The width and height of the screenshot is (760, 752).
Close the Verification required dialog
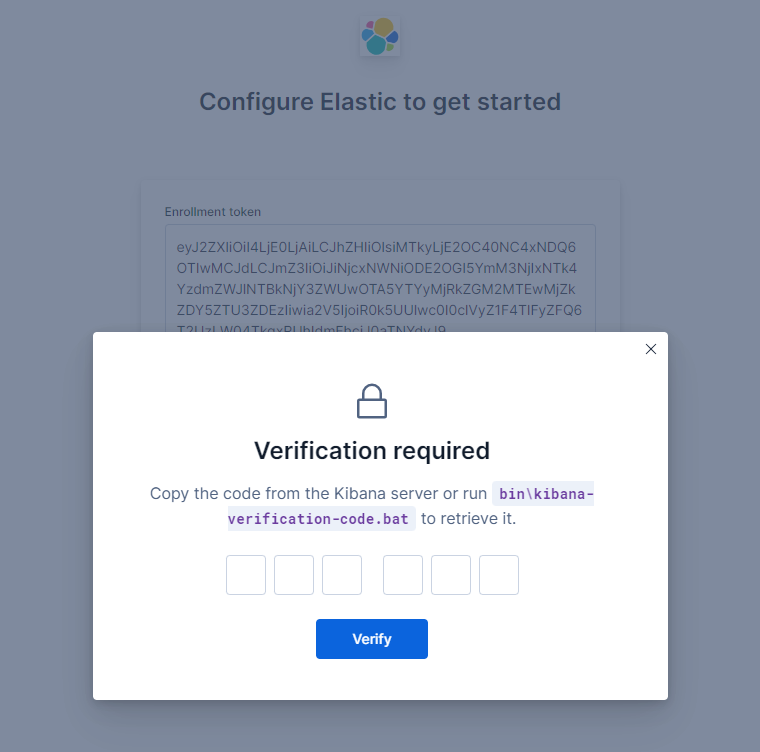click(651, 349)
